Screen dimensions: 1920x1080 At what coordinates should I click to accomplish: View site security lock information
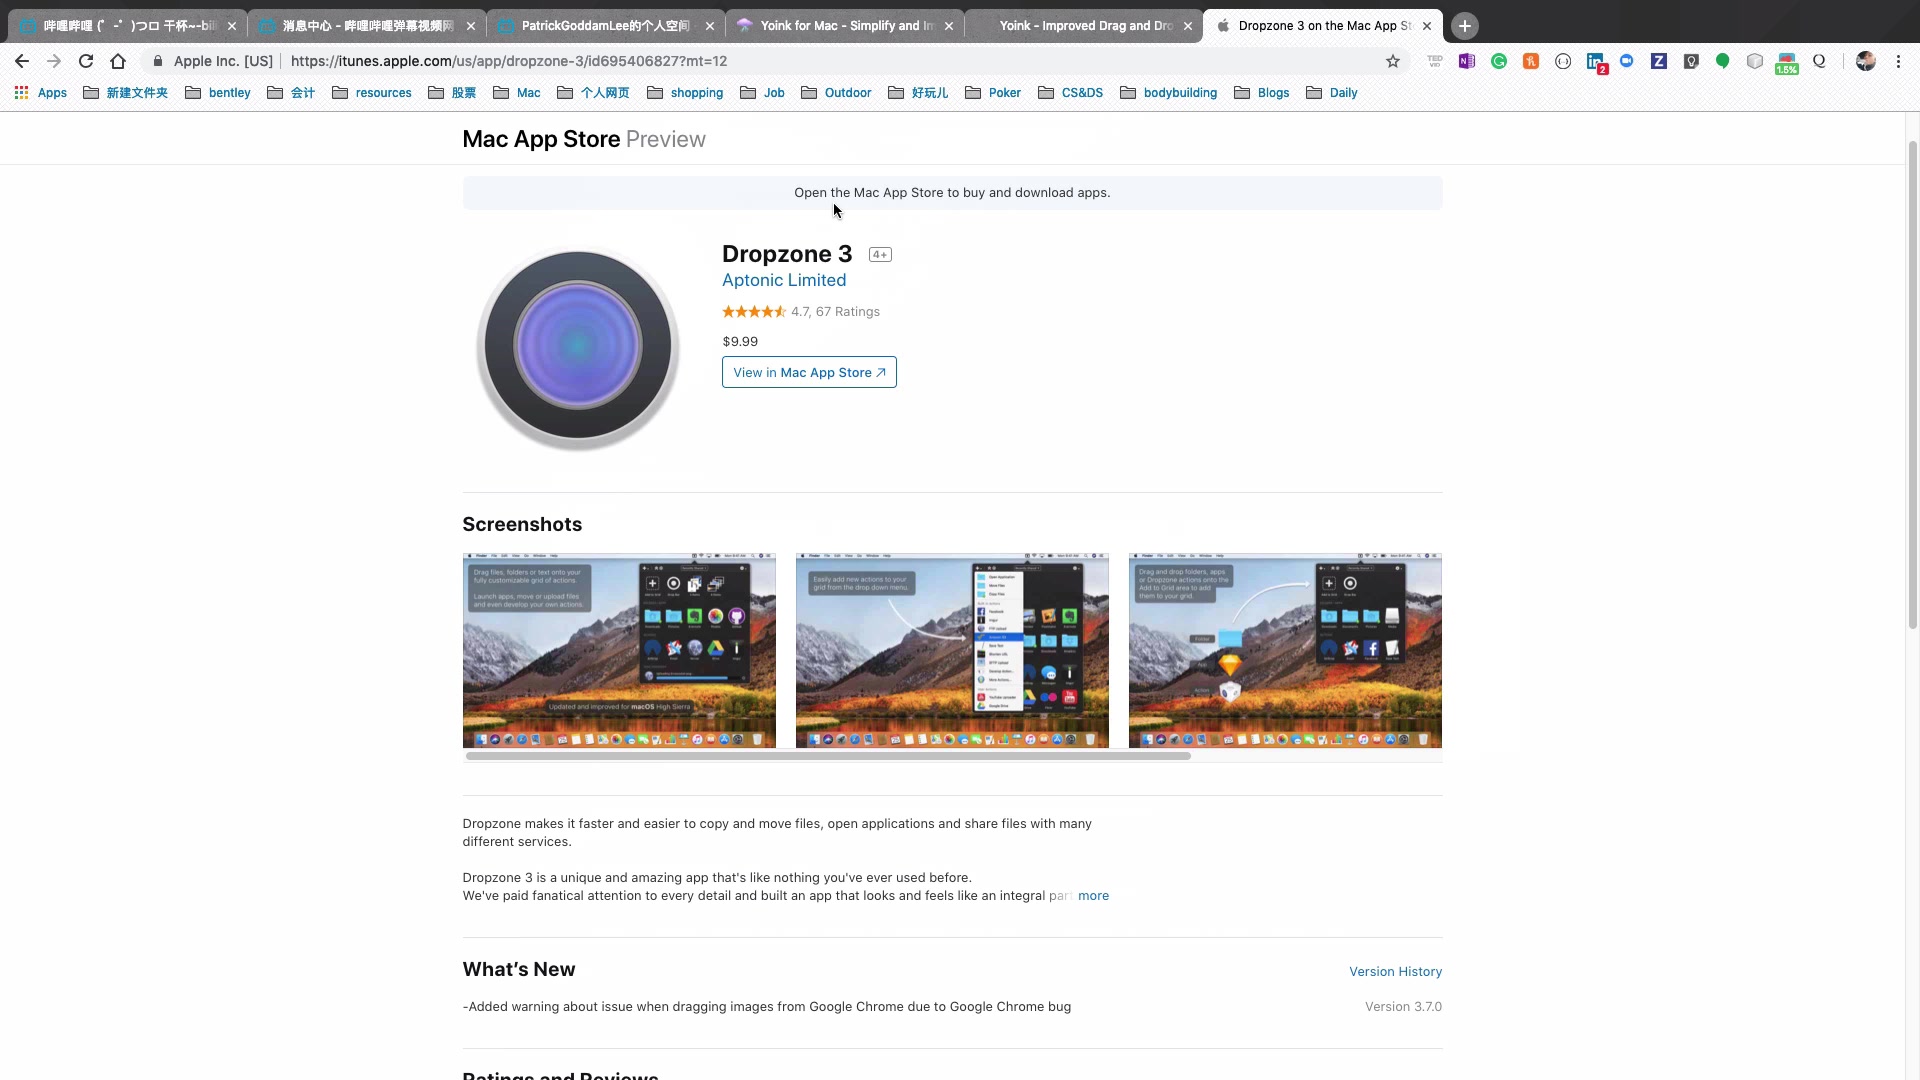click(158, 61)
